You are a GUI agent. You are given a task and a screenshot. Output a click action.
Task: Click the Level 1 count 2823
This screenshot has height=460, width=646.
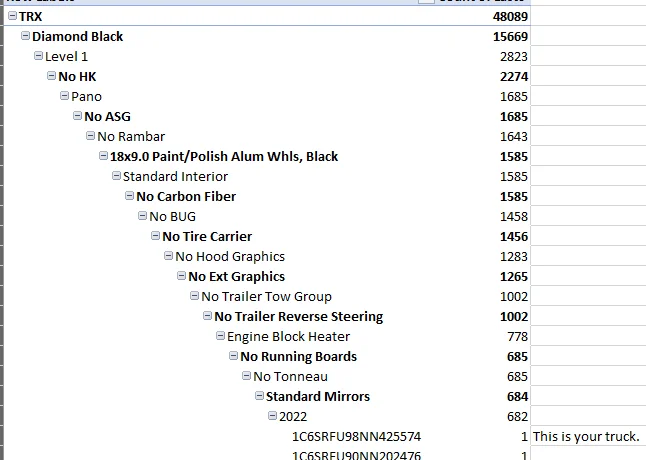[514, 56]
